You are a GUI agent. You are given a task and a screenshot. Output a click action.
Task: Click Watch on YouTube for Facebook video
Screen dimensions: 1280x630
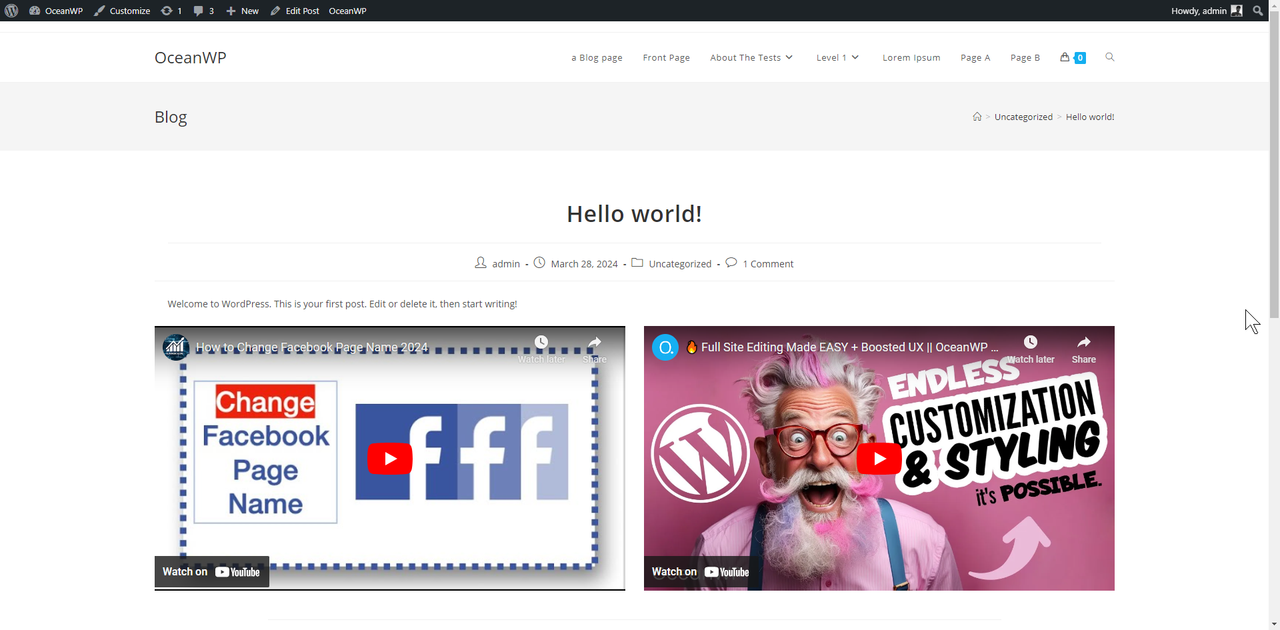click(212, 572)
